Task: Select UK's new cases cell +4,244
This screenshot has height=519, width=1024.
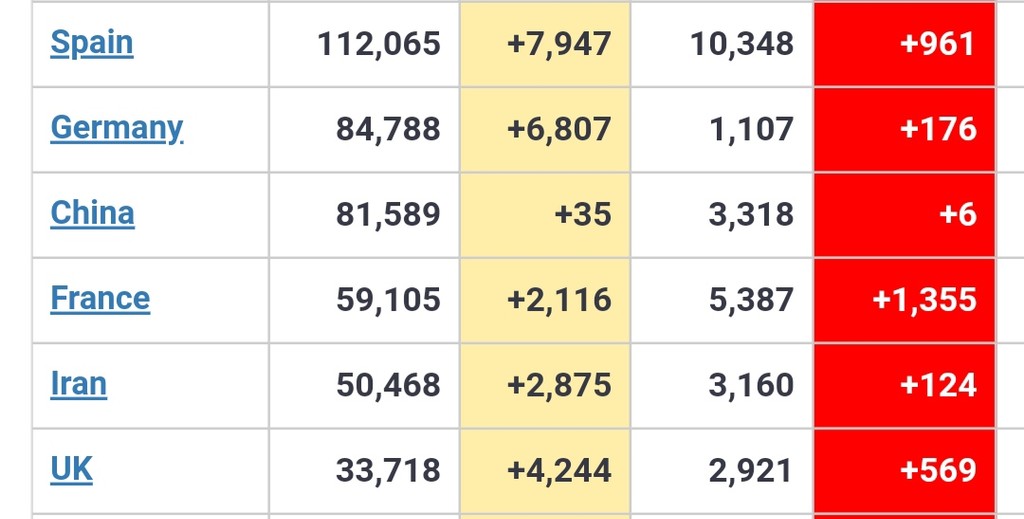Action: pos(558,470)
